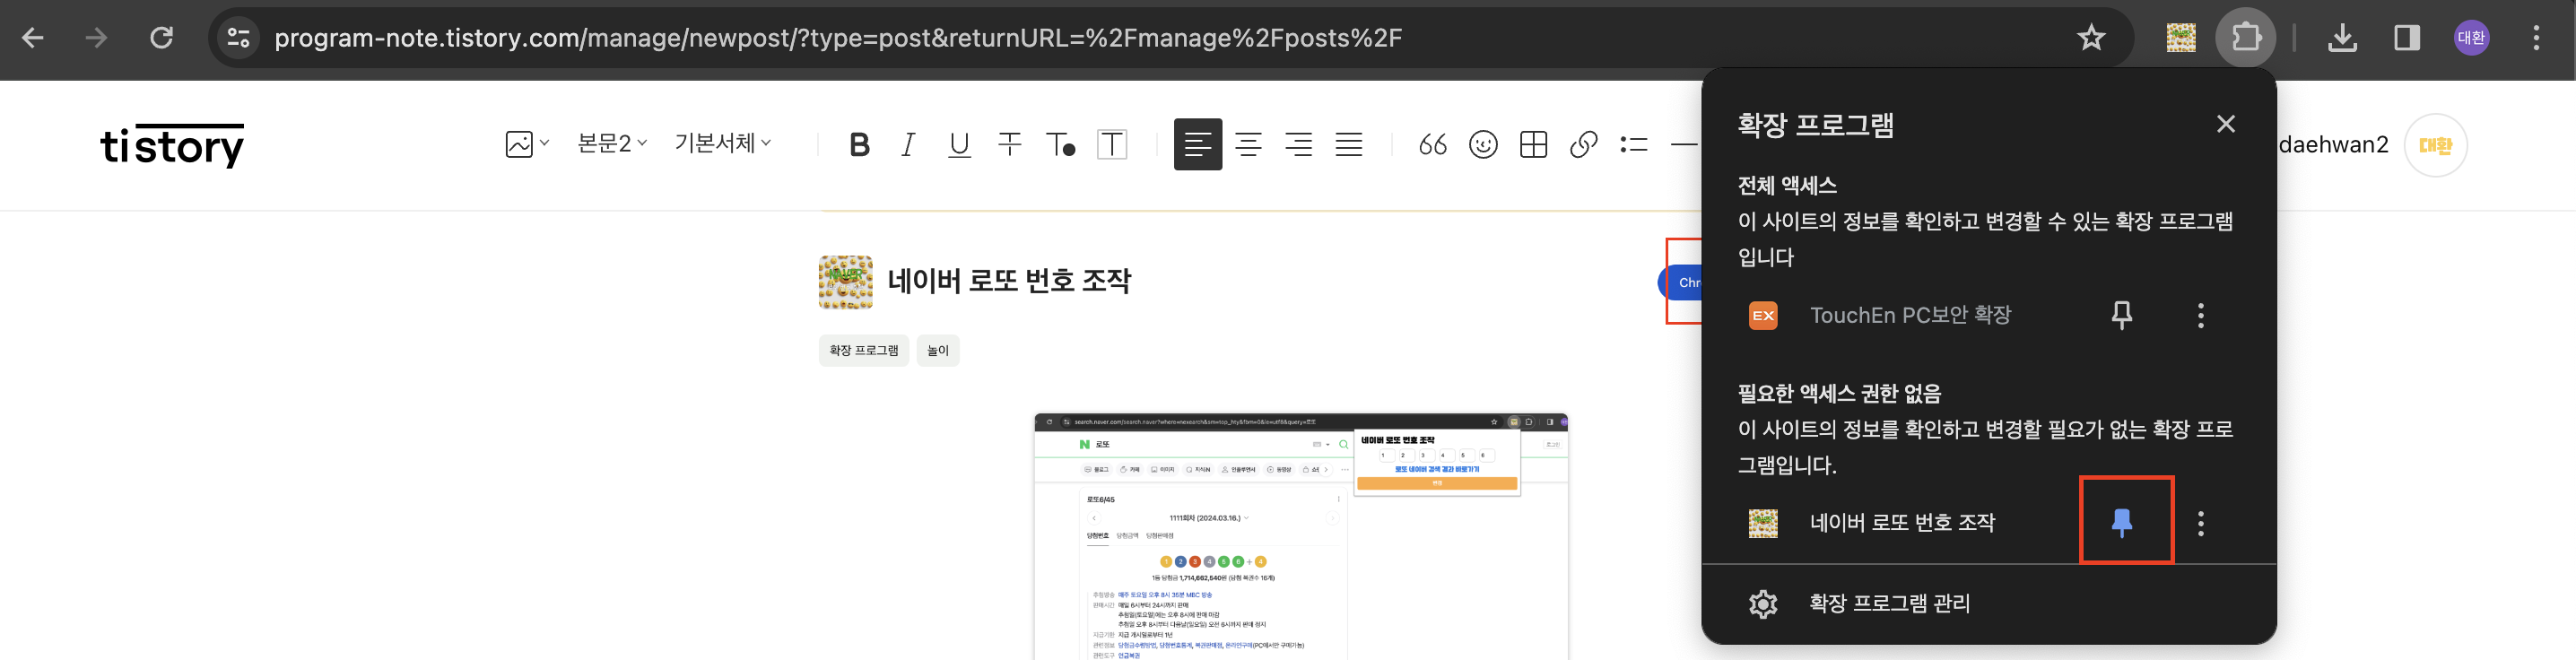Justify text alignment
This screenshot has width=2576, height=660.
tap(1349, 145)
